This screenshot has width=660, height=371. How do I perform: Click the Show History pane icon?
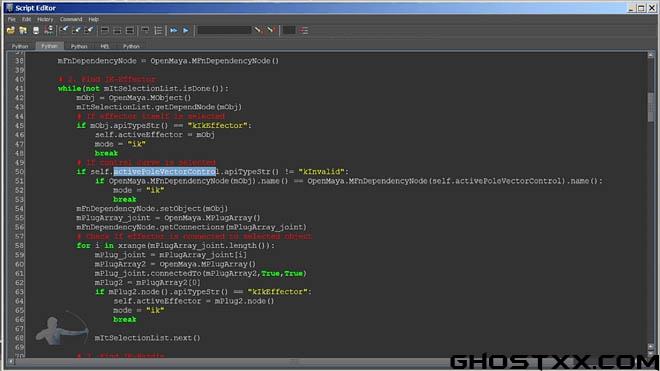coord(105,30)
